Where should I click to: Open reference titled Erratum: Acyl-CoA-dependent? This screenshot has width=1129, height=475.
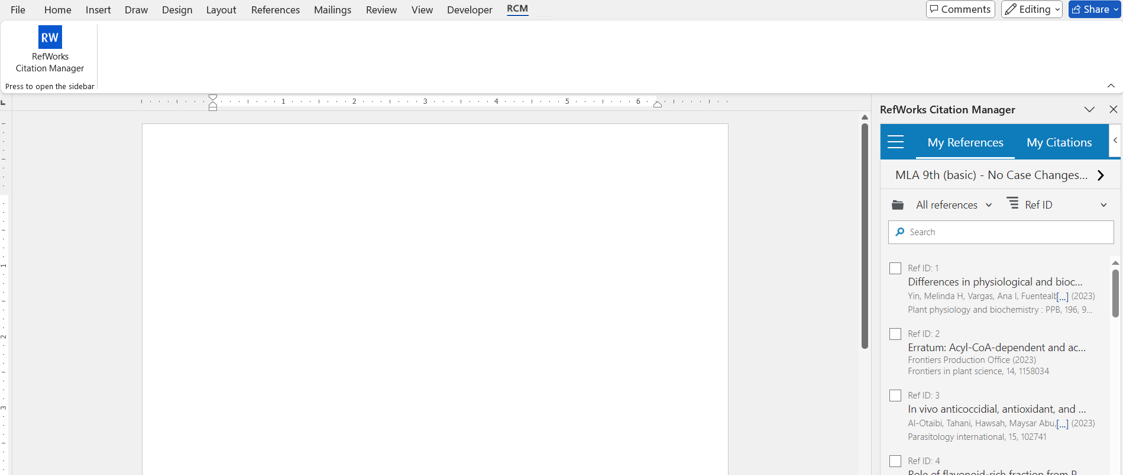[997, 348]
